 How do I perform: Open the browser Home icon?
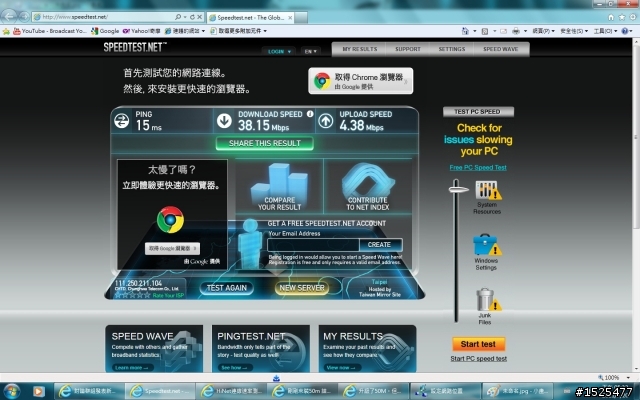pyautogui.click(x=611, y=17)
